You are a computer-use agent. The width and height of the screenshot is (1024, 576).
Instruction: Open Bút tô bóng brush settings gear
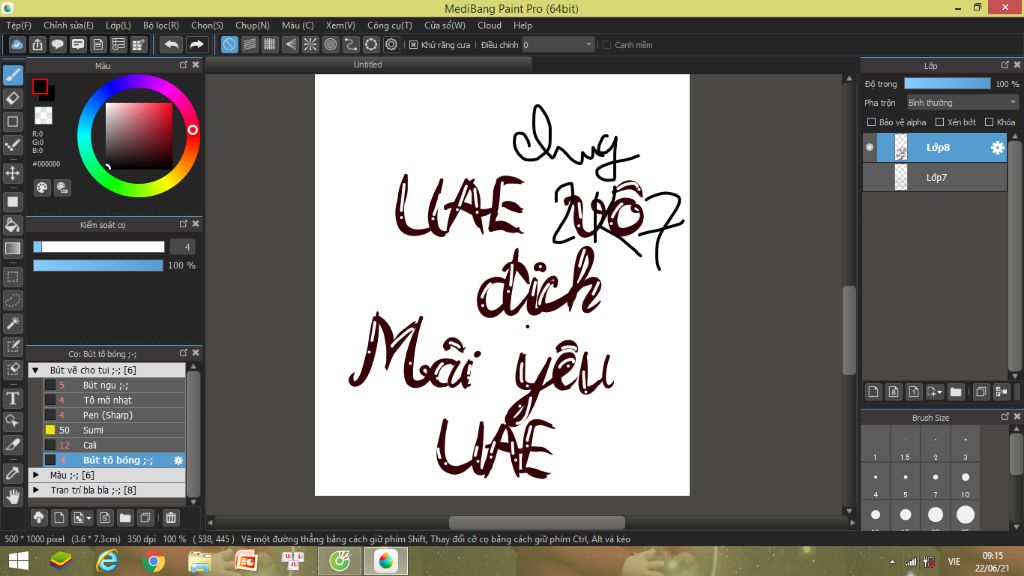point(178,460)
